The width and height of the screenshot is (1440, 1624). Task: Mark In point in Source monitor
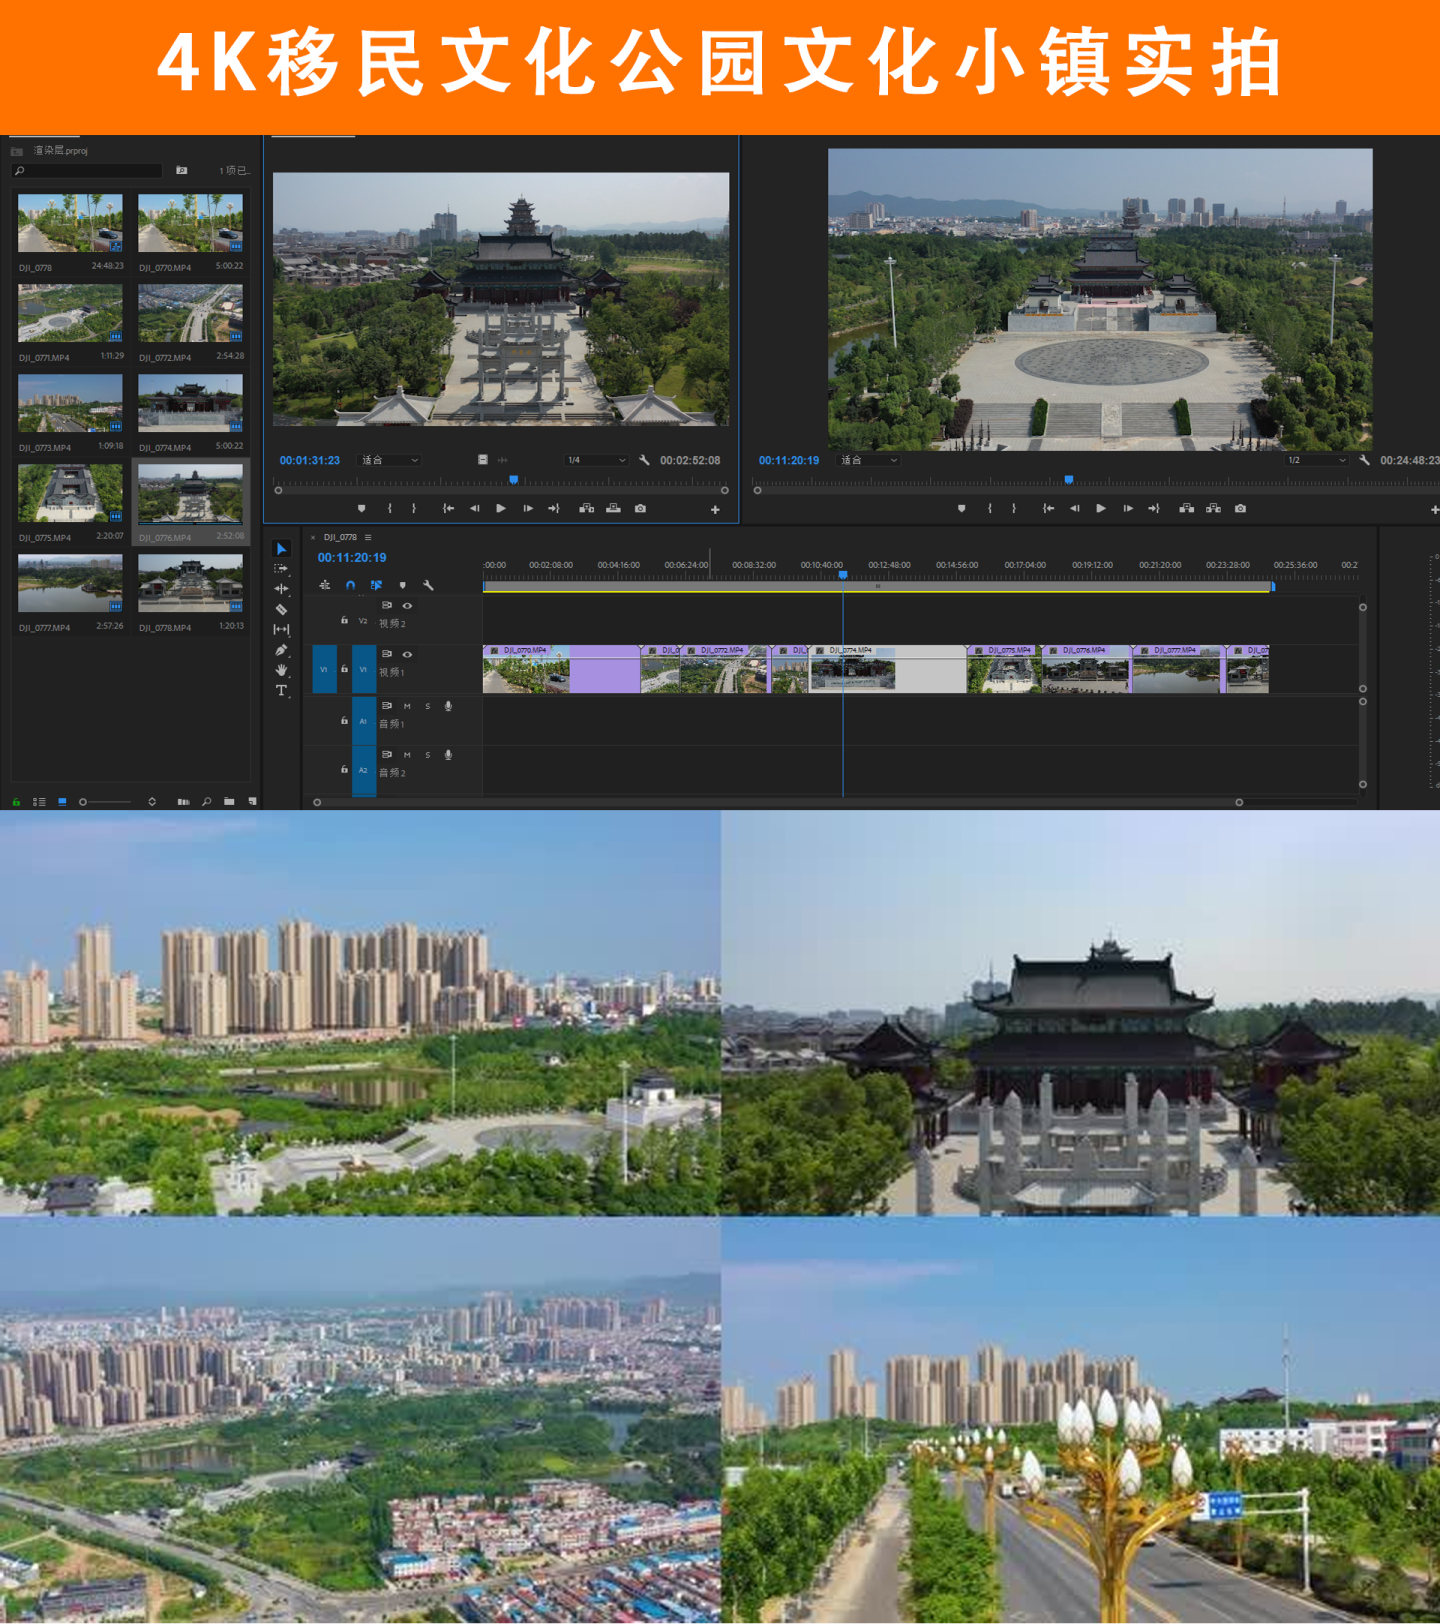390,509
